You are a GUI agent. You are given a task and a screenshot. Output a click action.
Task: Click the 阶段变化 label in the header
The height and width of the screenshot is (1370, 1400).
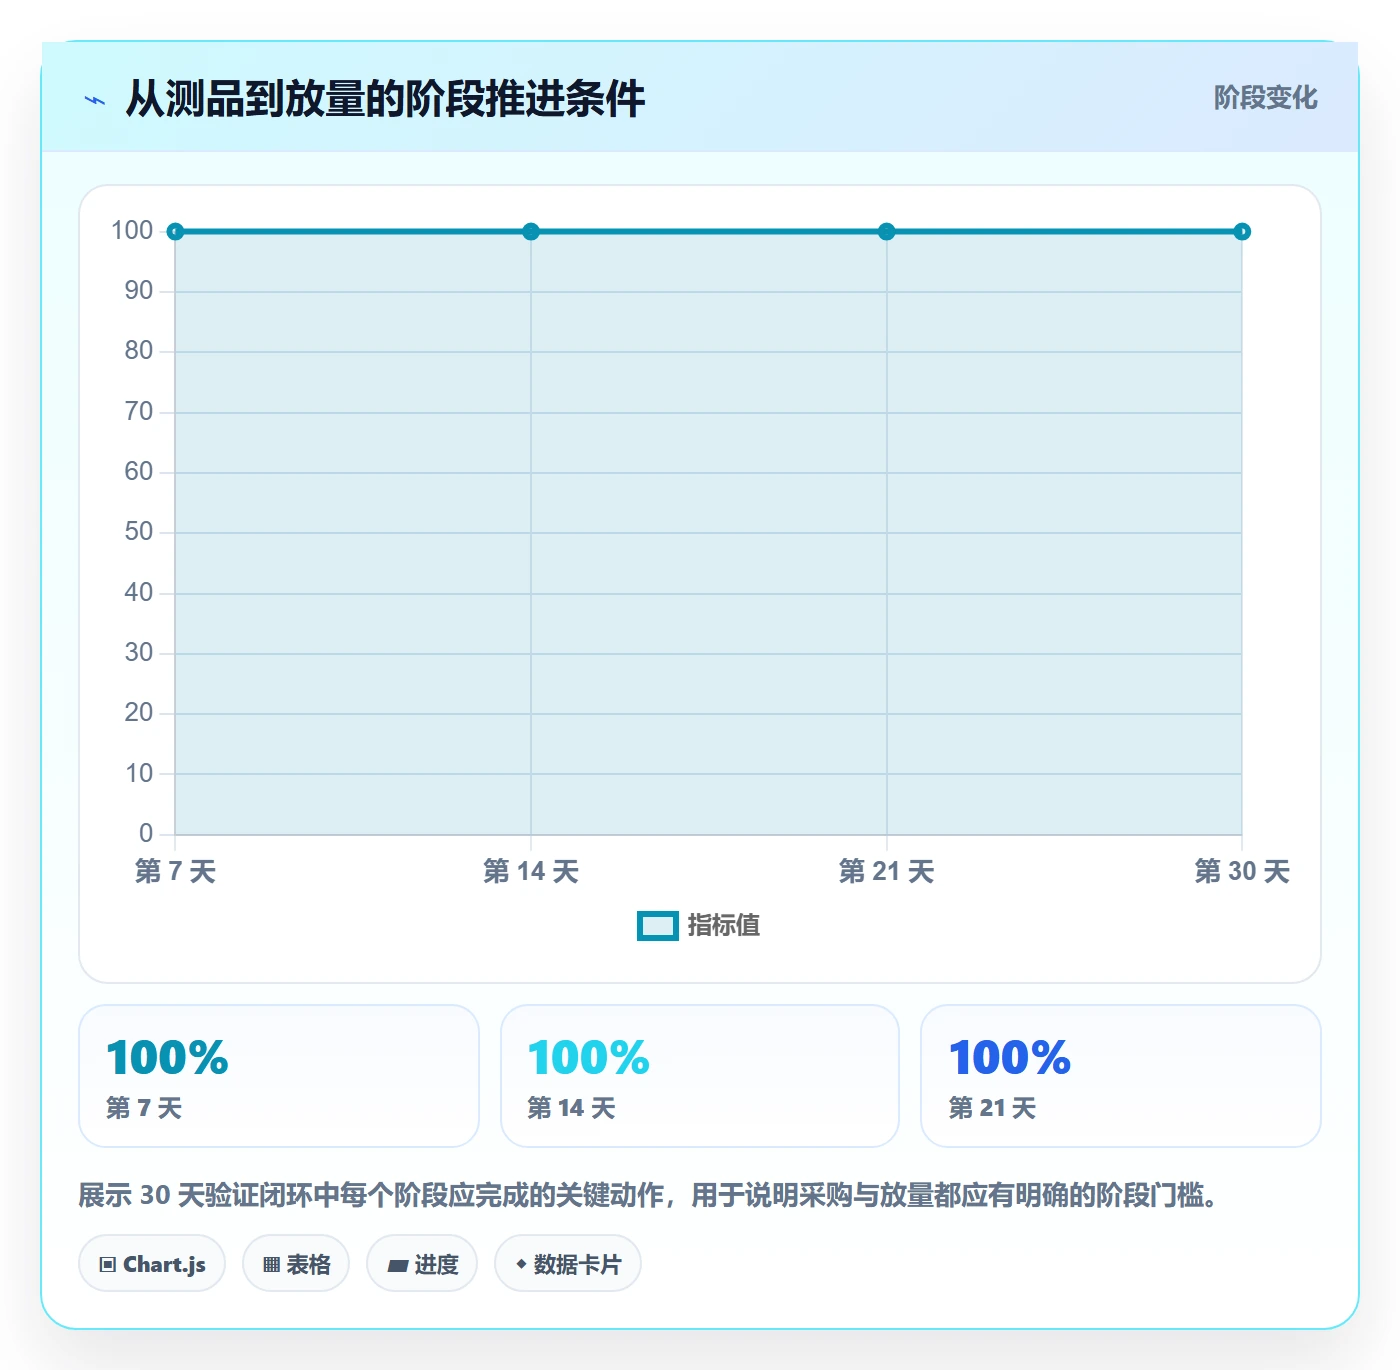1265,98
